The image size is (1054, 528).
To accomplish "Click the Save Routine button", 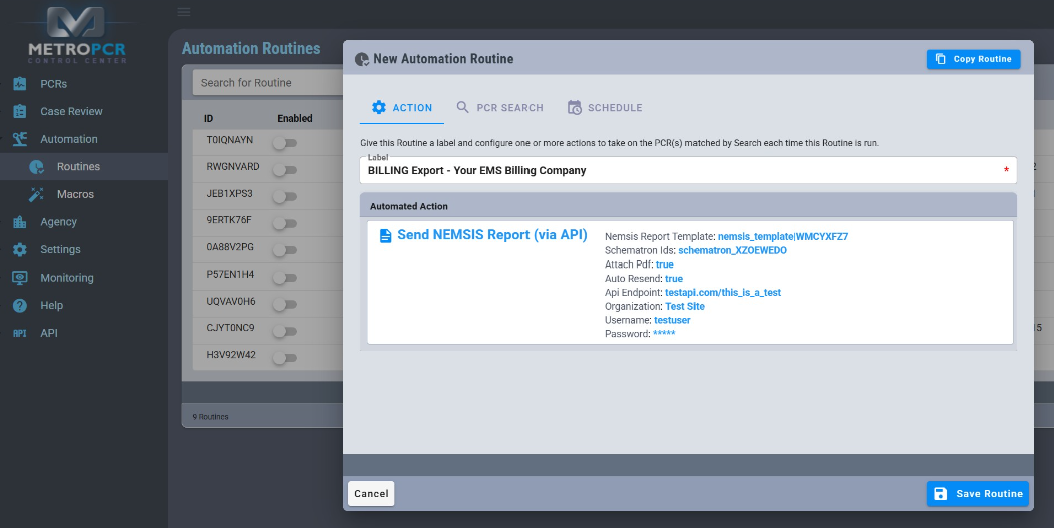I will pos(977,494).
